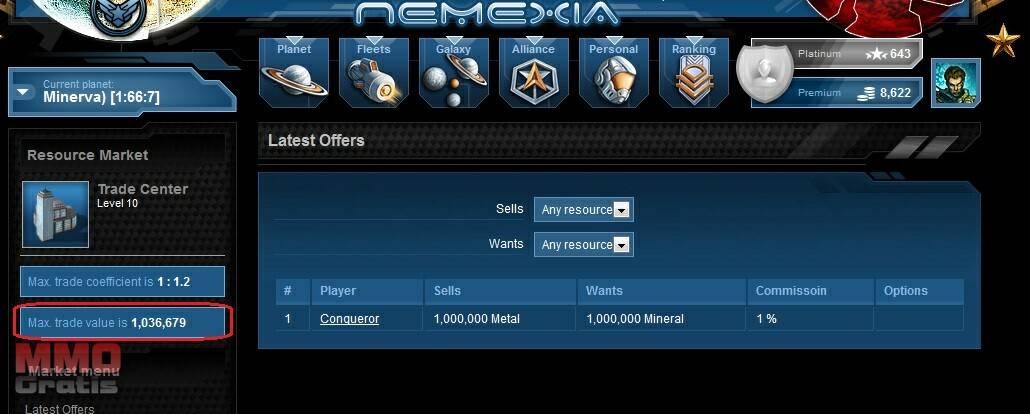Click the Max. trade value box
The width and height of the screenshot is (1030, 414).
point(122,323)
